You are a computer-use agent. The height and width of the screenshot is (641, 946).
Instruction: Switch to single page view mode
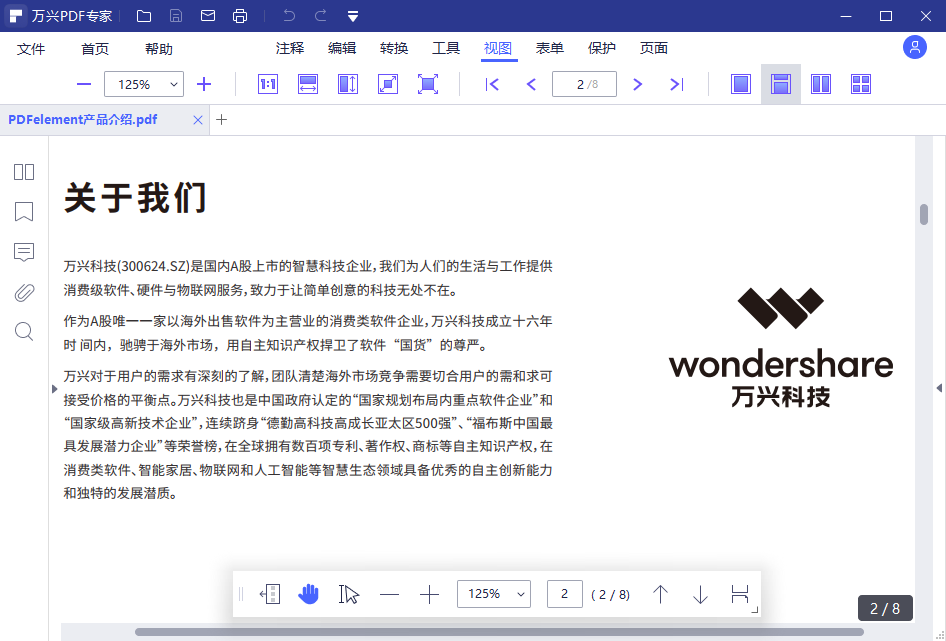click(741, 84)
